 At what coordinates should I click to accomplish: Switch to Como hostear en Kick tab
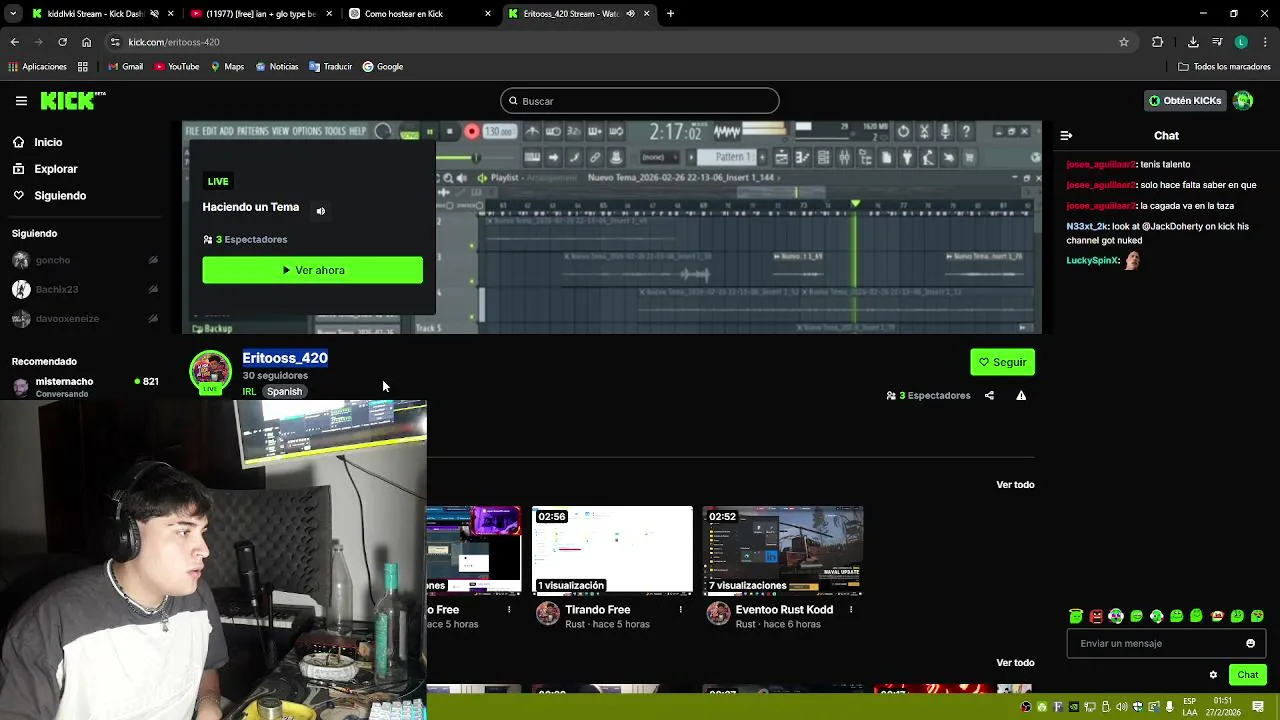point(420,14)
